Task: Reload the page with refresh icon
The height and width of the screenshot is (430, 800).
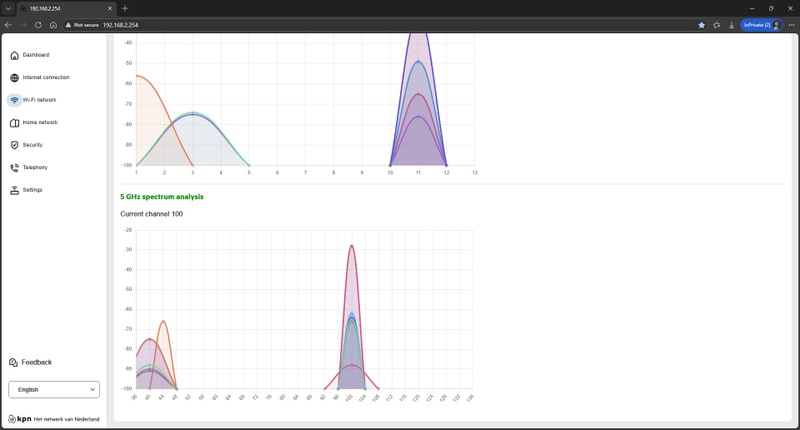Action: pos(38,24)
